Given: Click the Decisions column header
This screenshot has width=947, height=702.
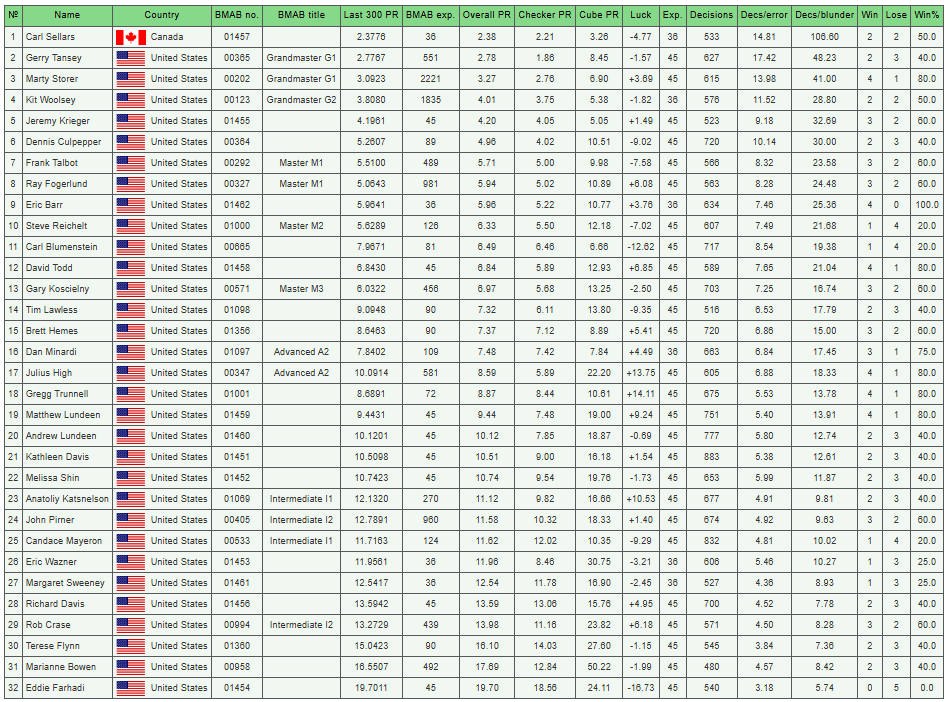Looking at the screenshot, I should pos(711,15).
